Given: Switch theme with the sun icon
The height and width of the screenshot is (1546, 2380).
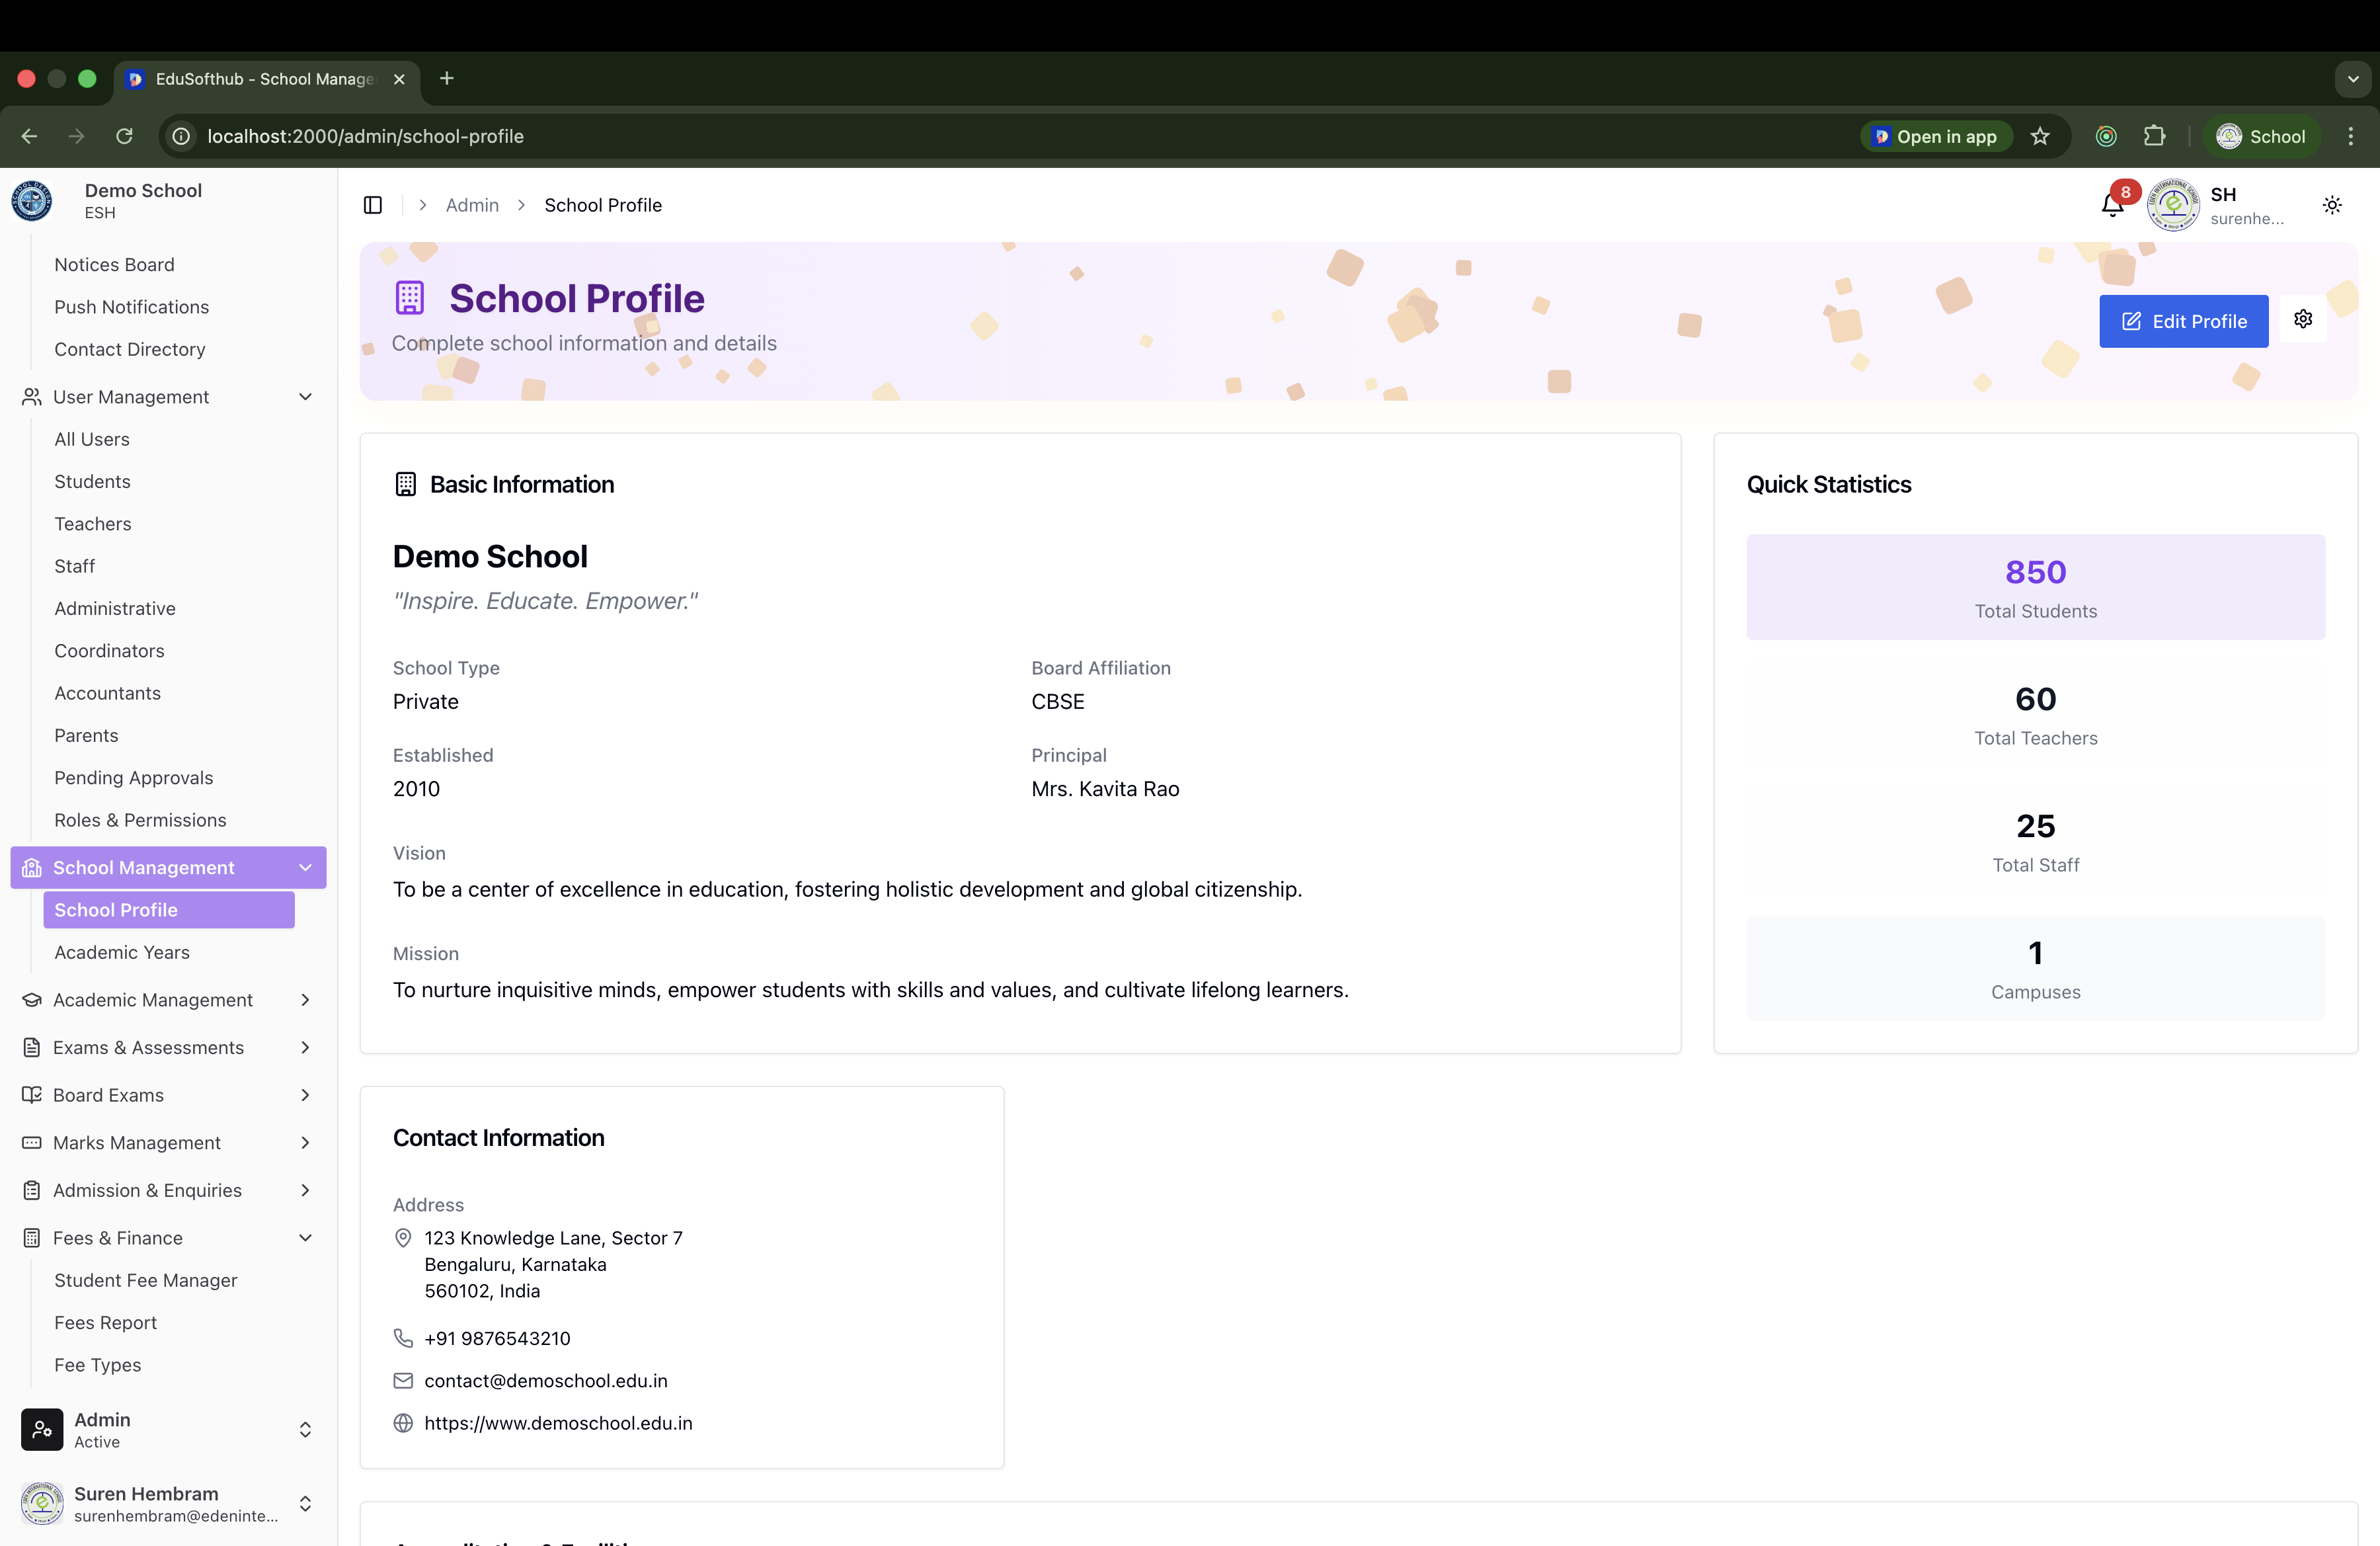Looking at the screenshot, I should [x=2332, y=205].
